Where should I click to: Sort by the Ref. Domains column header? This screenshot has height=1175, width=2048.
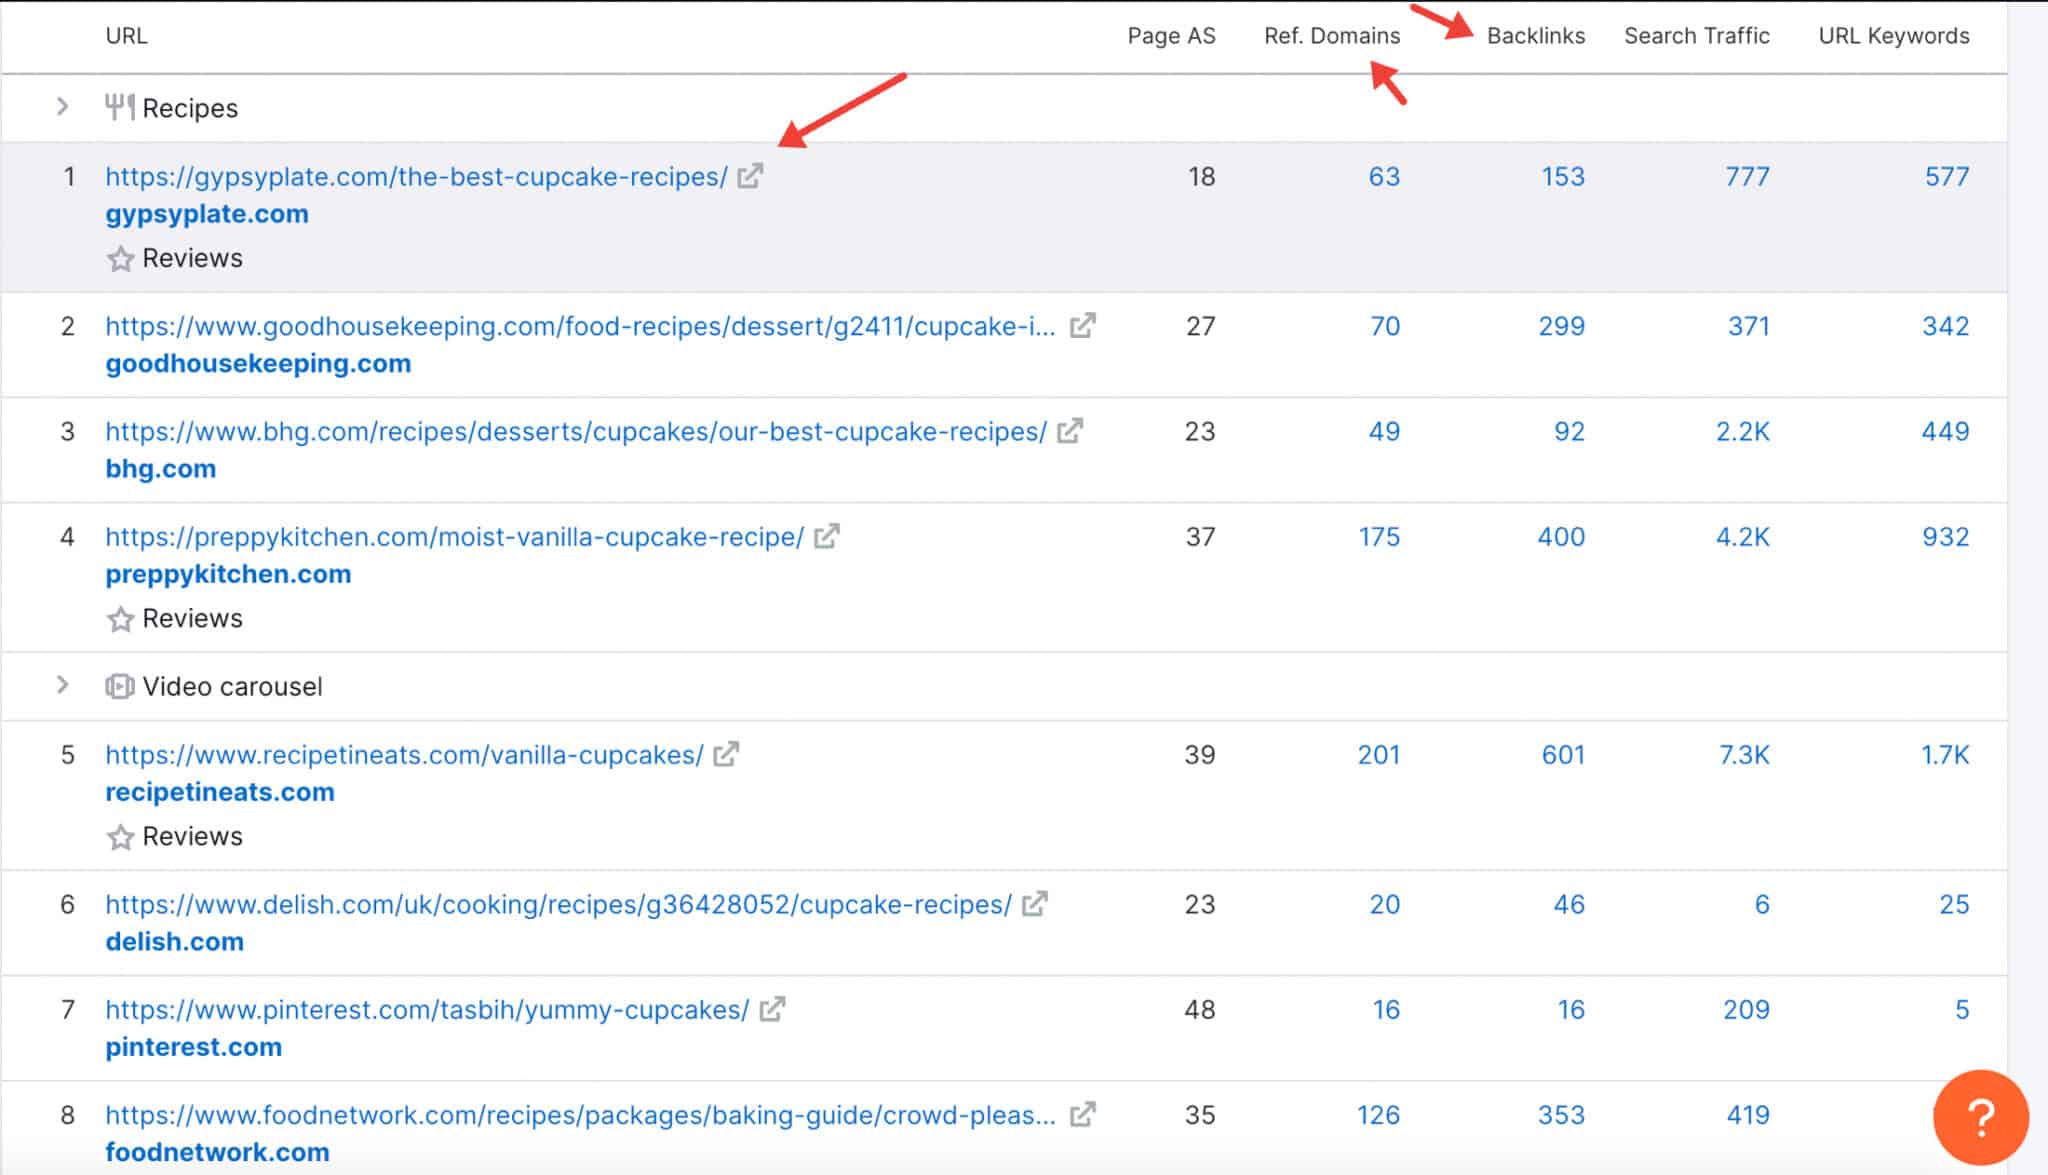[x=1332, y=36]
